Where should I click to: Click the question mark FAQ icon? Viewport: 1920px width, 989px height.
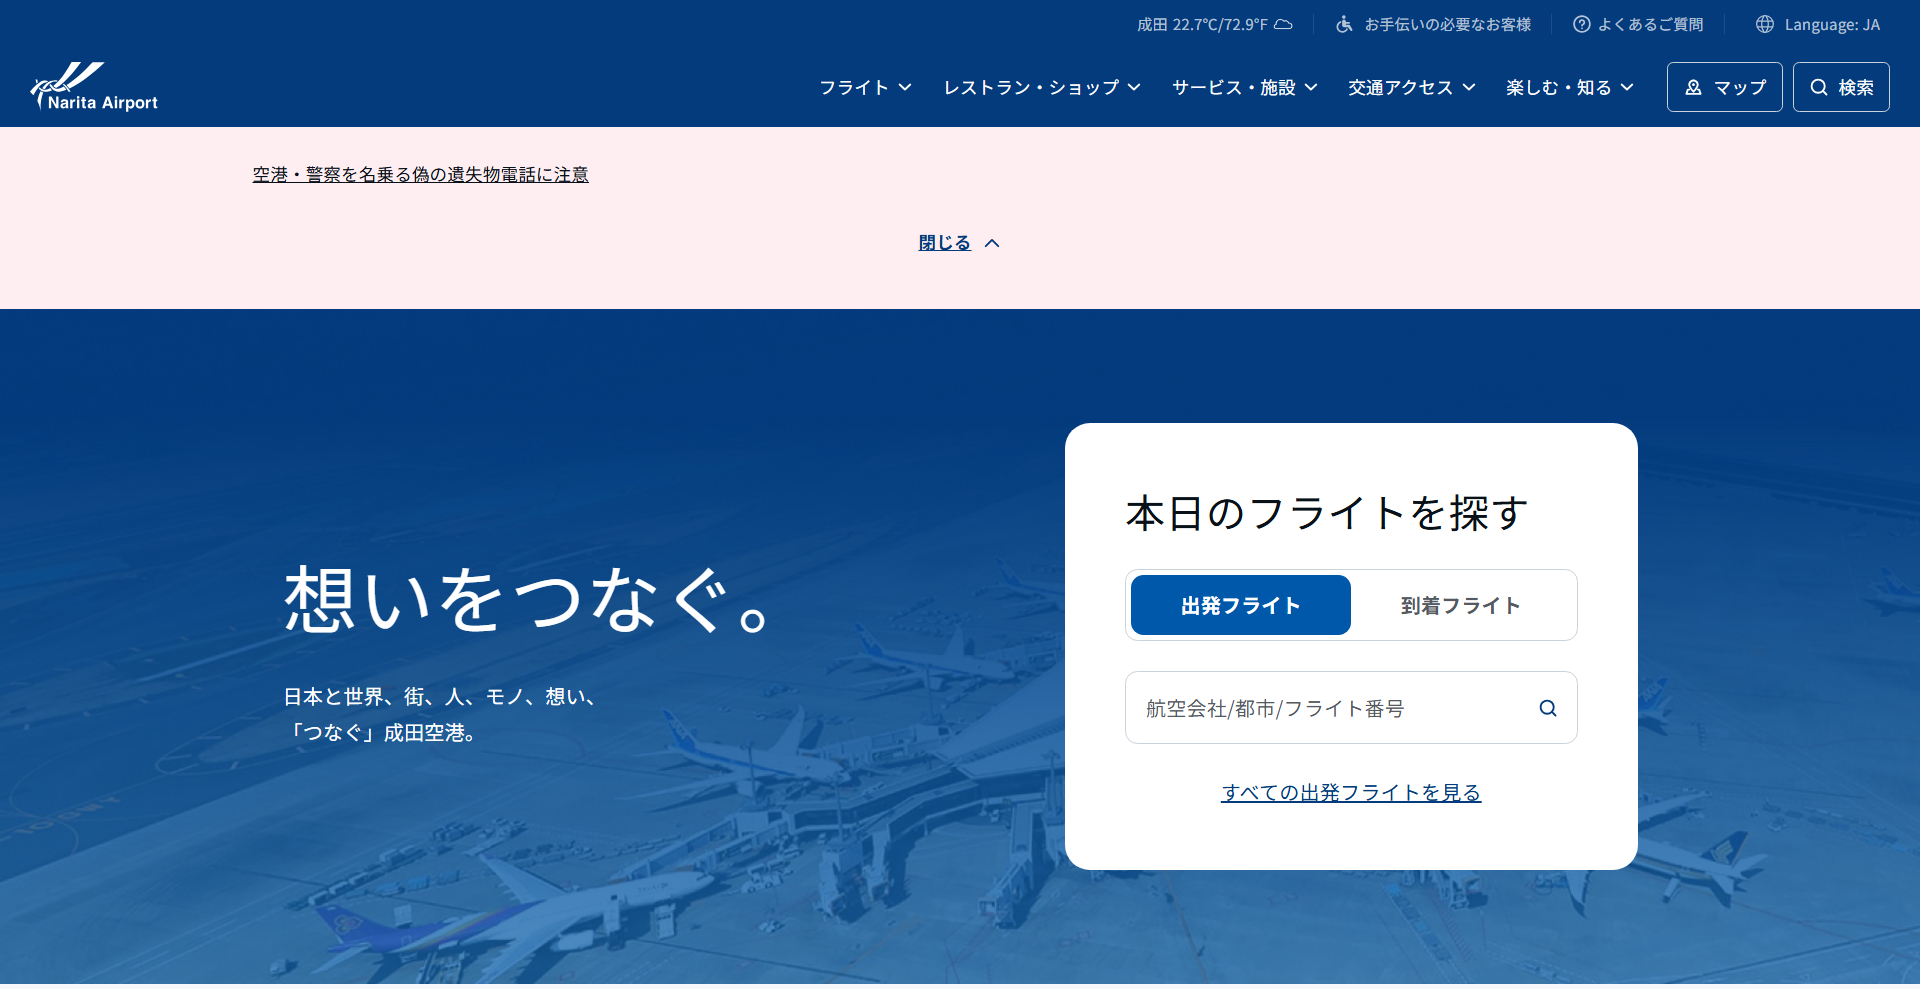click(1581, 24)
